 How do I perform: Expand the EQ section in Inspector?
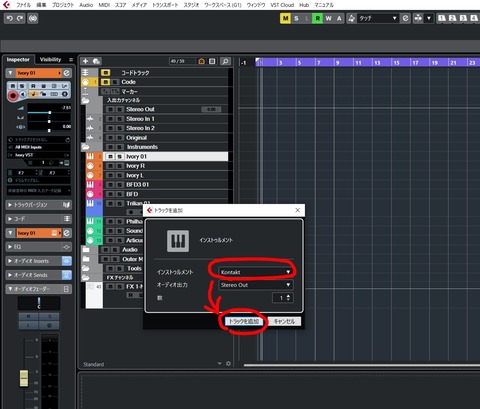[39, 247]
